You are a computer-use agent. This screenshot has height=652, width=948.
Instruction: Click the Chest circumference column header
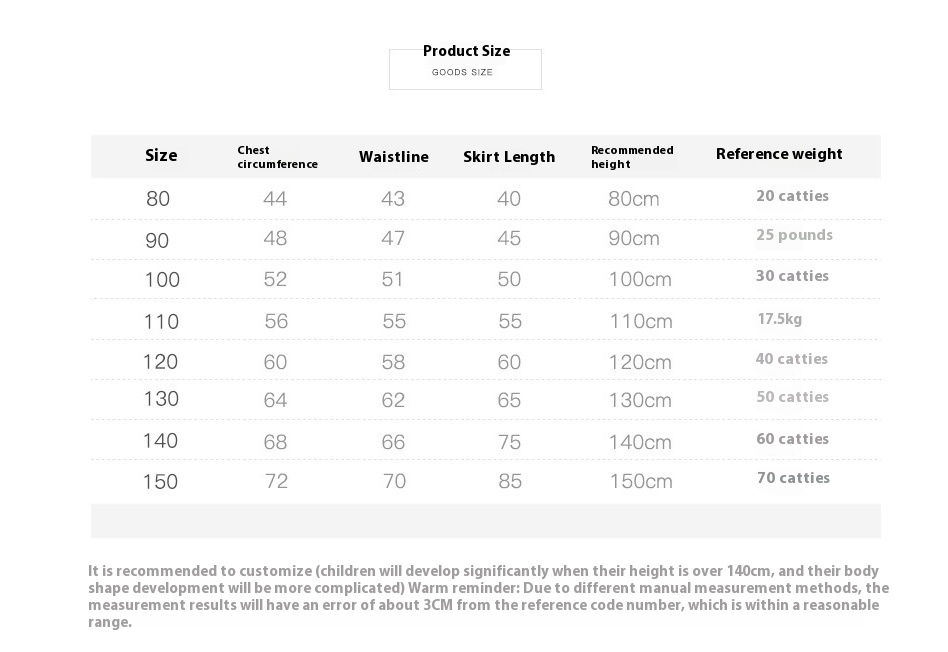[x=277, y=157]
